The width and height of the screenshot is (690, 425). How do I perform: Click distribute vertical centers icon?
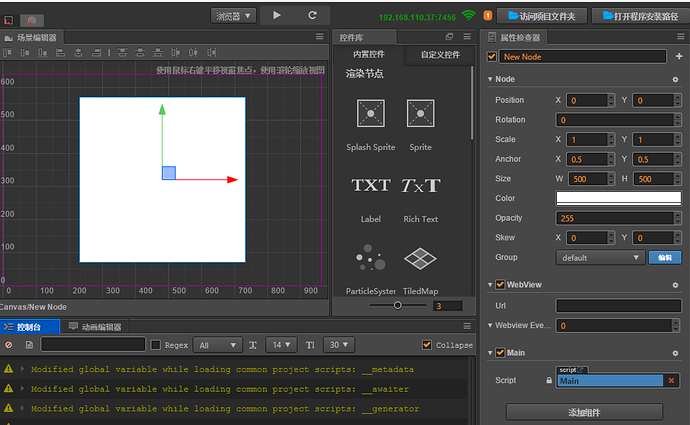(140, 53)
